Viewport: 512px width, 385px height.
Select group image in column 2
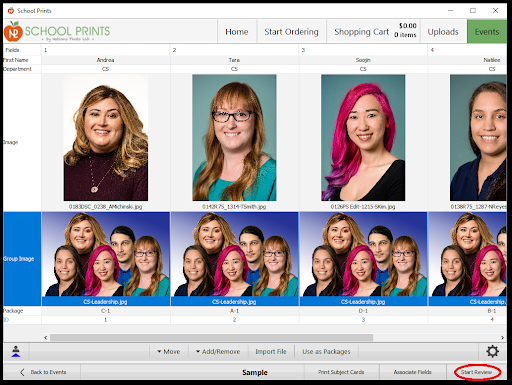pyautogui.click(x=235, y=254)
